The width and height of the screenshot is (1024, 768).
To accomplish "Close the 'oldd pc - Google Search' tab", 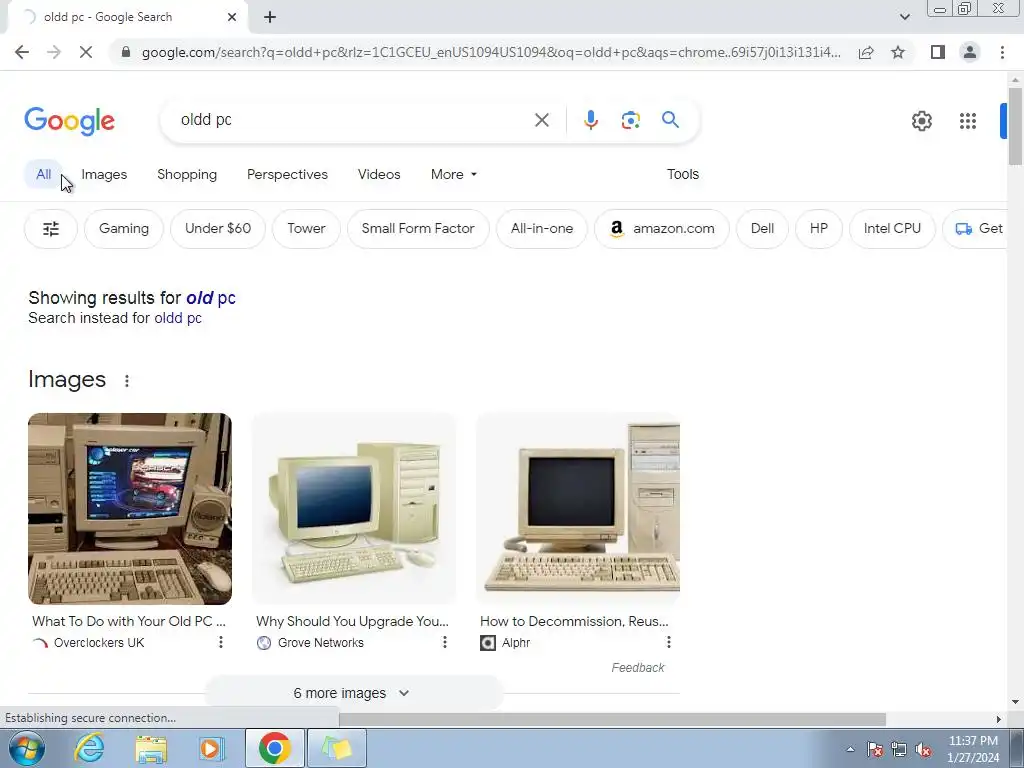I will click(x=232, y=17).
